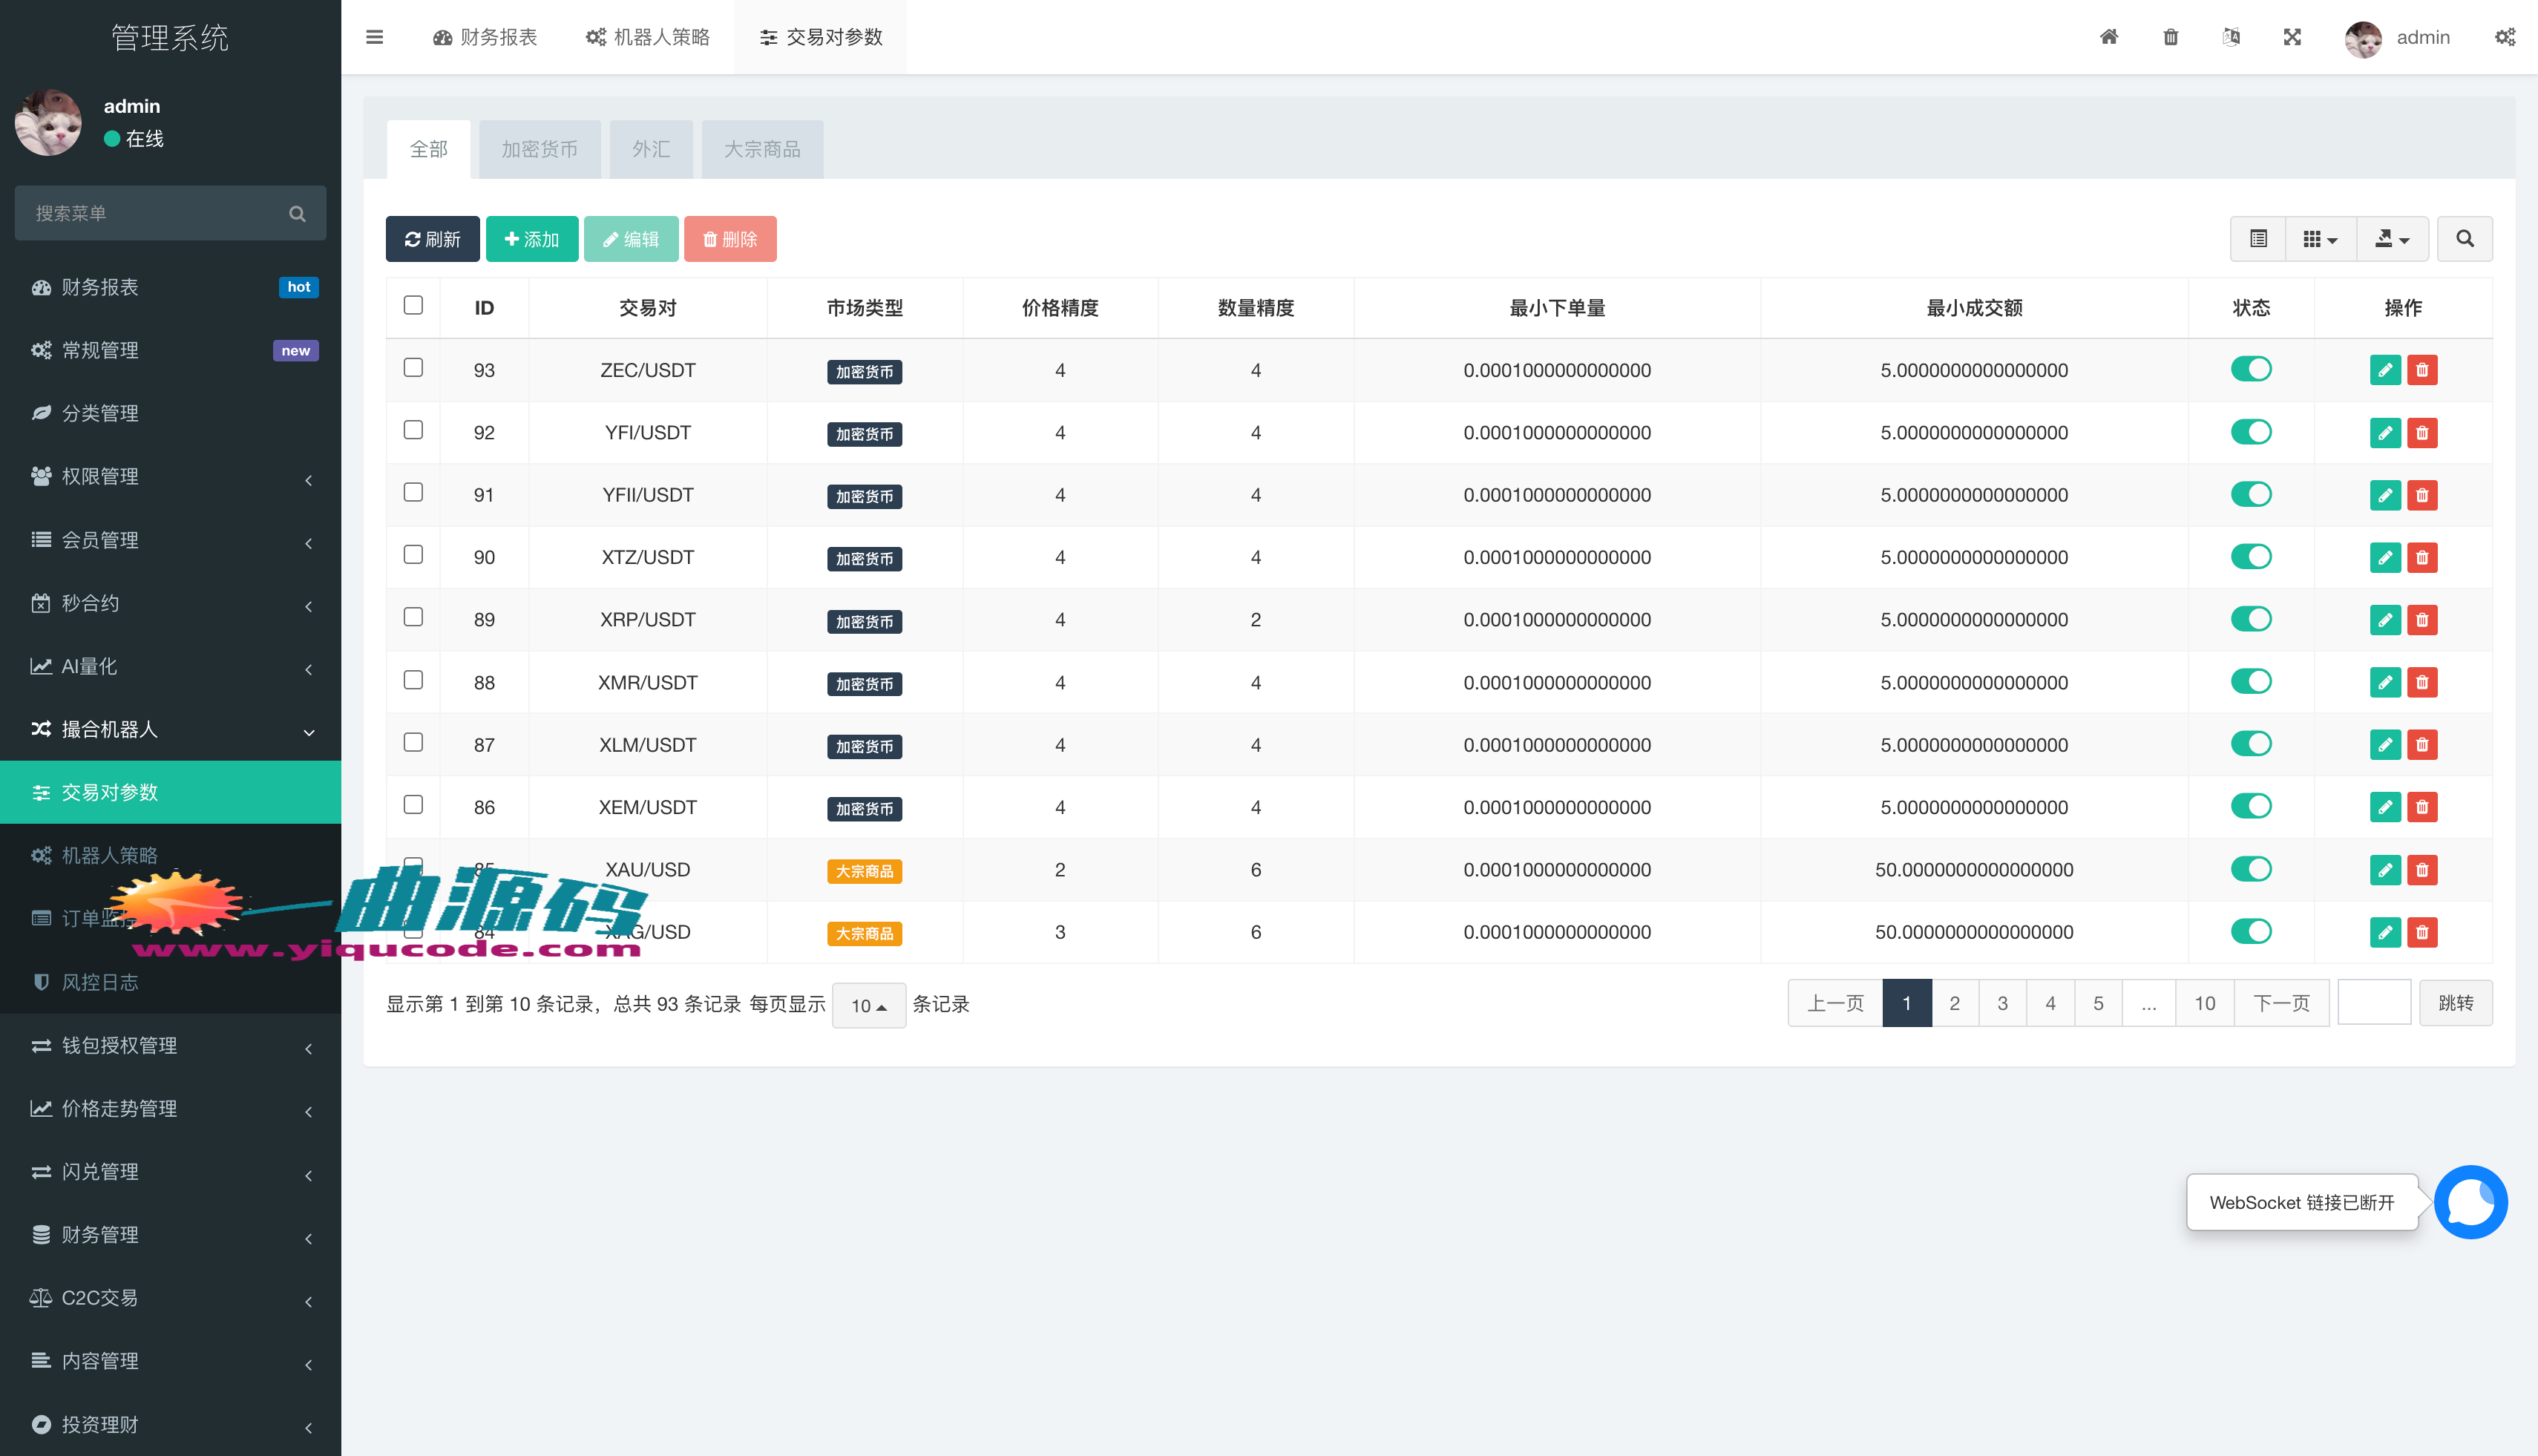This screenshot has width=2538, height=1456.
Task: Toggle table card view icon
Action: pyautogui.click(x=2258, y=239)
